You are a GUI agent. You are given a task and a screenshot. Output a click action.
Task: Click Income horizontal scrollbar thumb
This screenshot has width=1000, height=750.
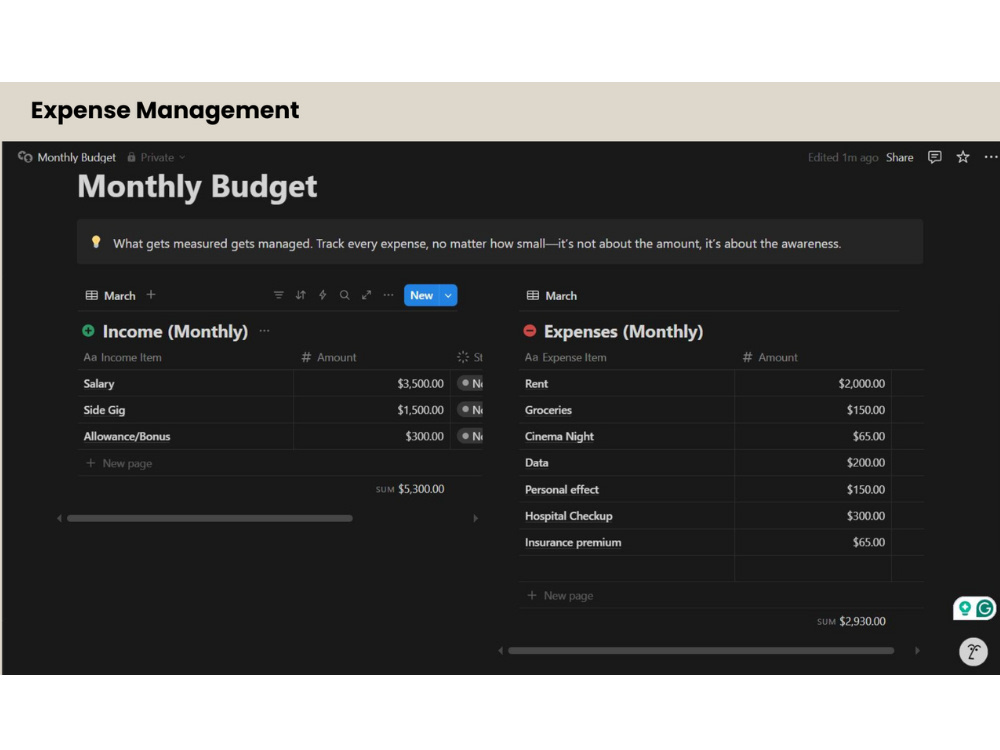click(x=210, y=518)
